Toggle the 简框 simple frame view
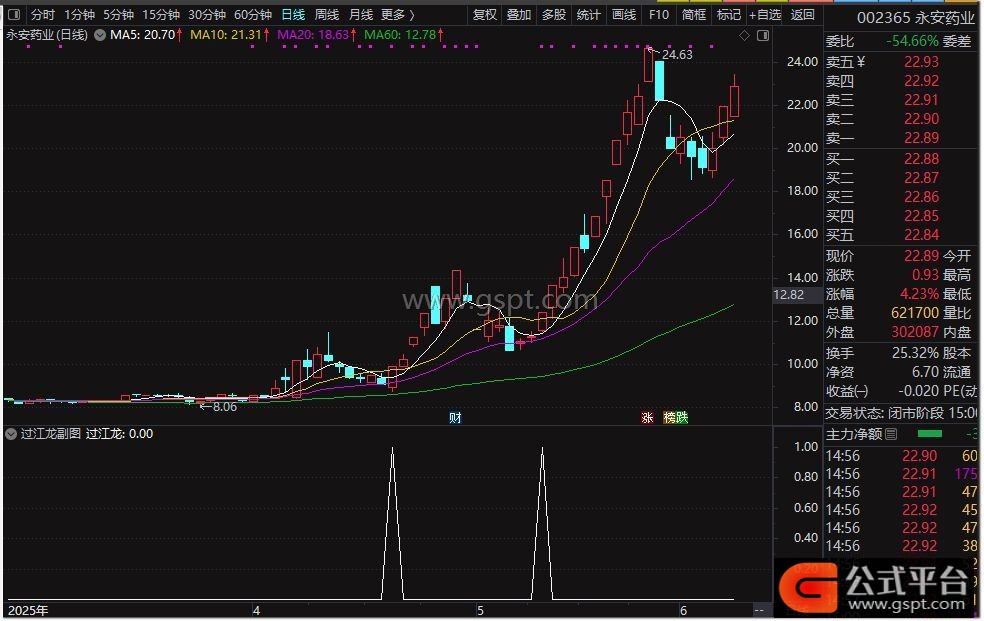984x621 pixels. click(x=693, y=14)
